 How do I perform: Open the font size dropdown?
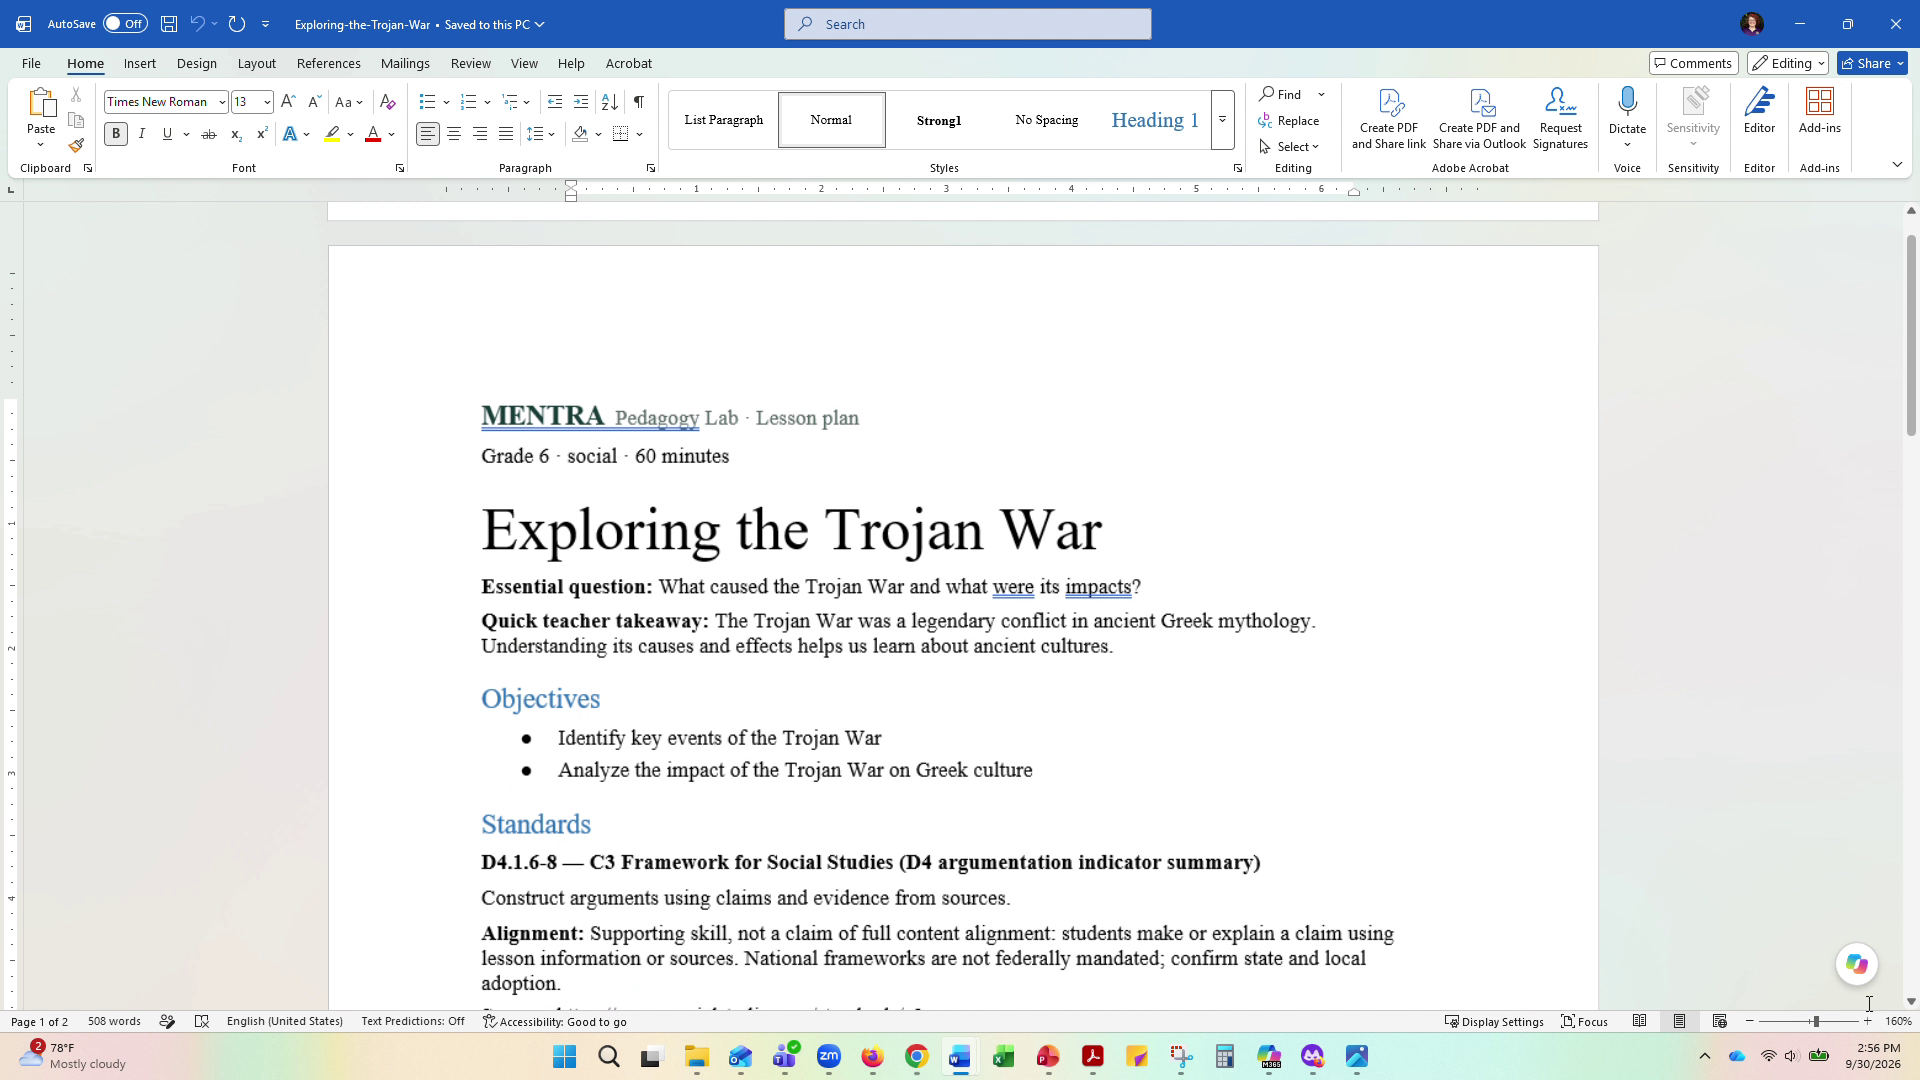pyautogui.click(x=266, y=102)
